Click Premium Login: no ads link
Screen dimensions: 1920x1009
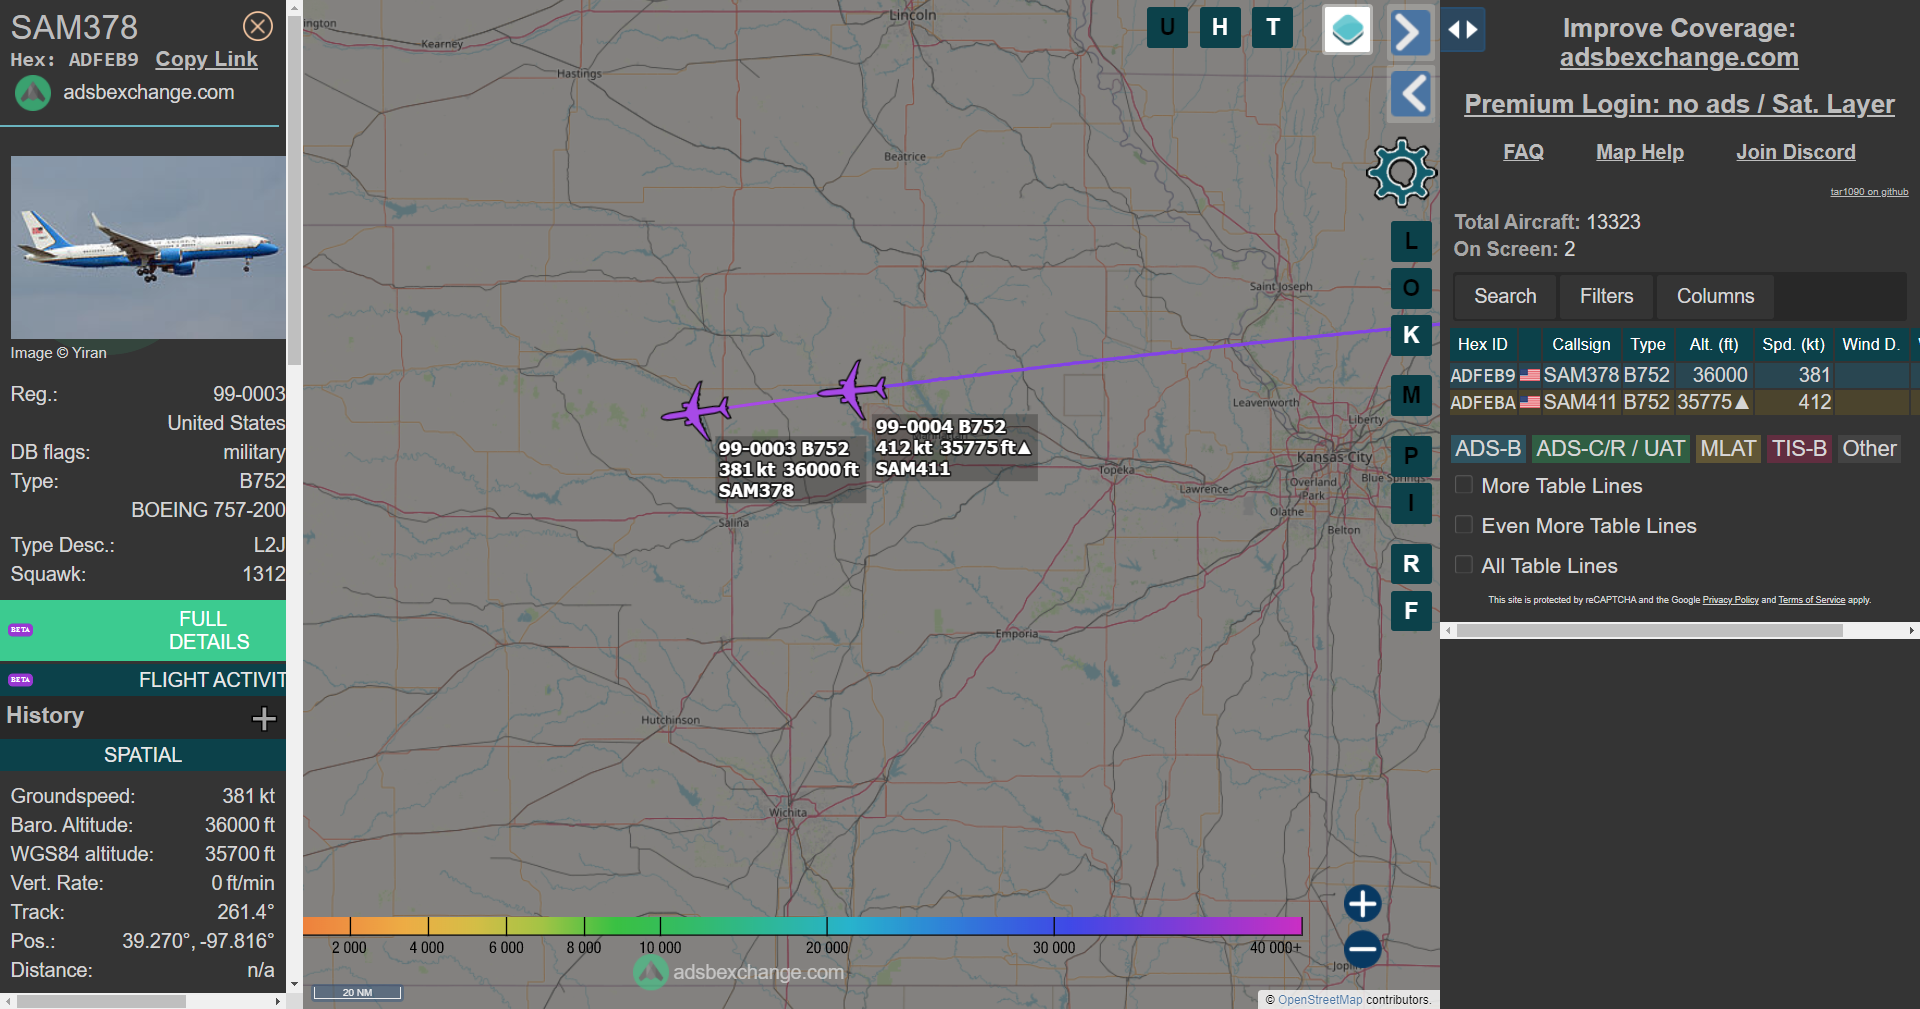[1679, 104]
